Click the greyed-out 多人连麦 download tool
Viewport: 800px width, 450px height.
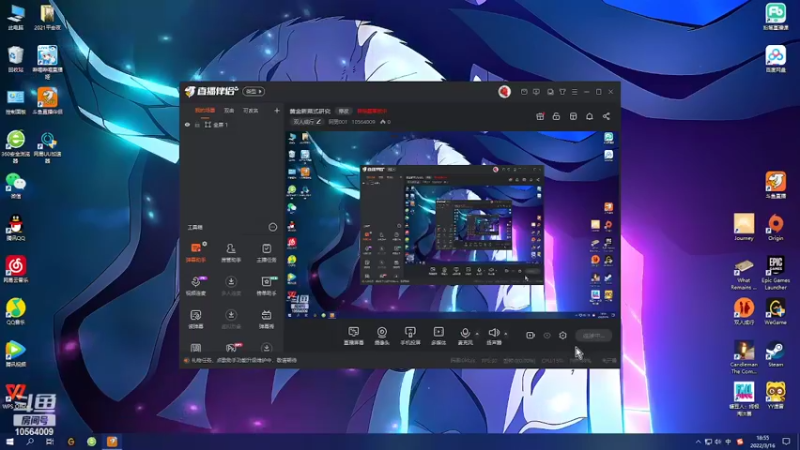click(x=231, y=286)
